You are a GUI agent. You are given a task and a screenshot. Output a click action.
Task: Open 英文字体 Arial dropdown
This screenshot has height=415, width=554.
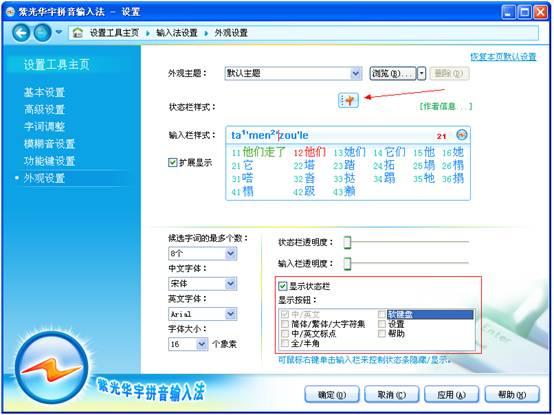click(x=202, y=314)
